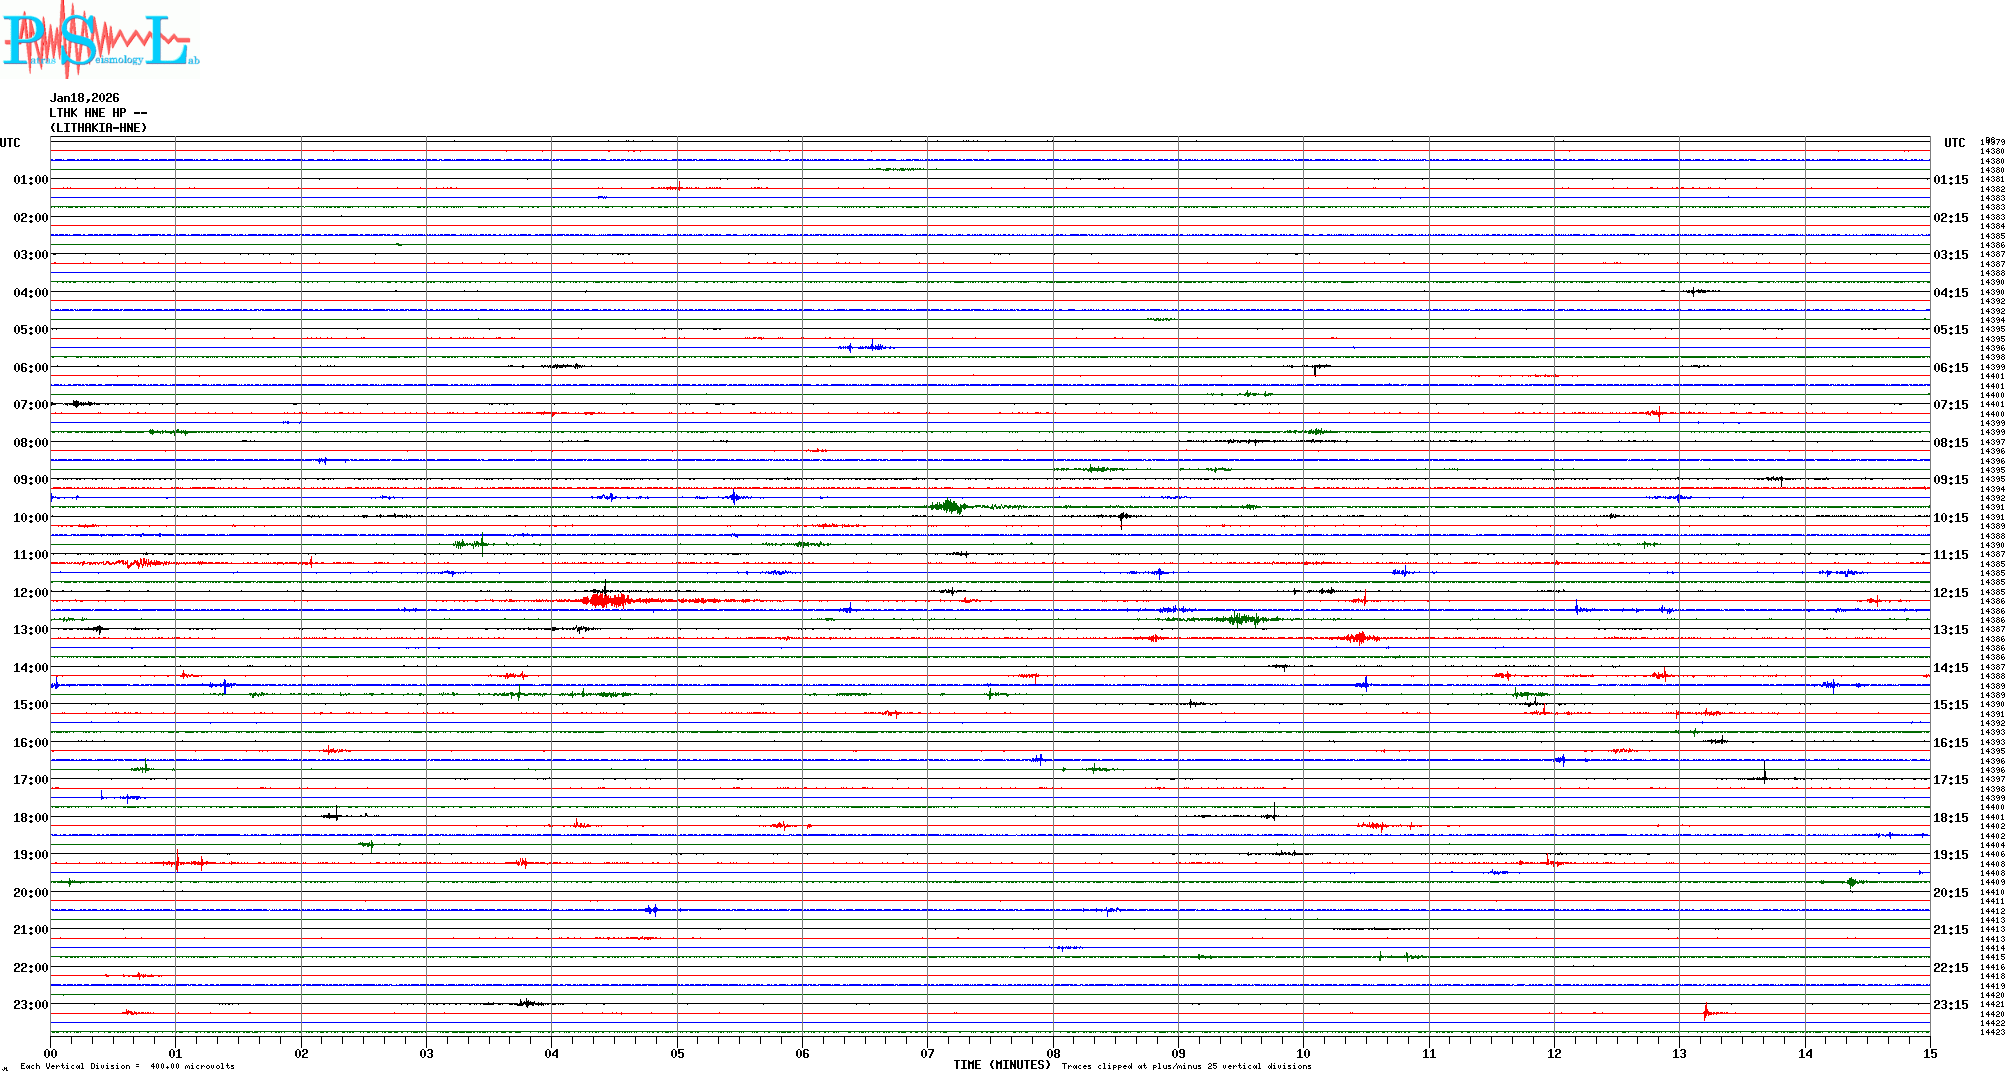
Task: Click the large red seismic burst near 12:00
Action: pos(607,600)
